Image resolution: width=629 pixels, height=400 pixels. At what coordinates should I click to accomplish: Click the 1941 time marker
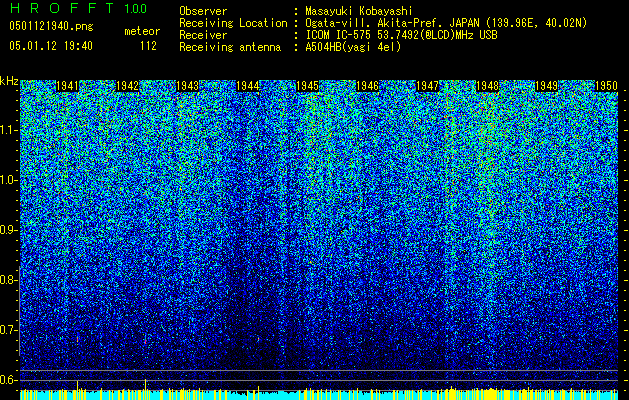[x=67, y=86]
